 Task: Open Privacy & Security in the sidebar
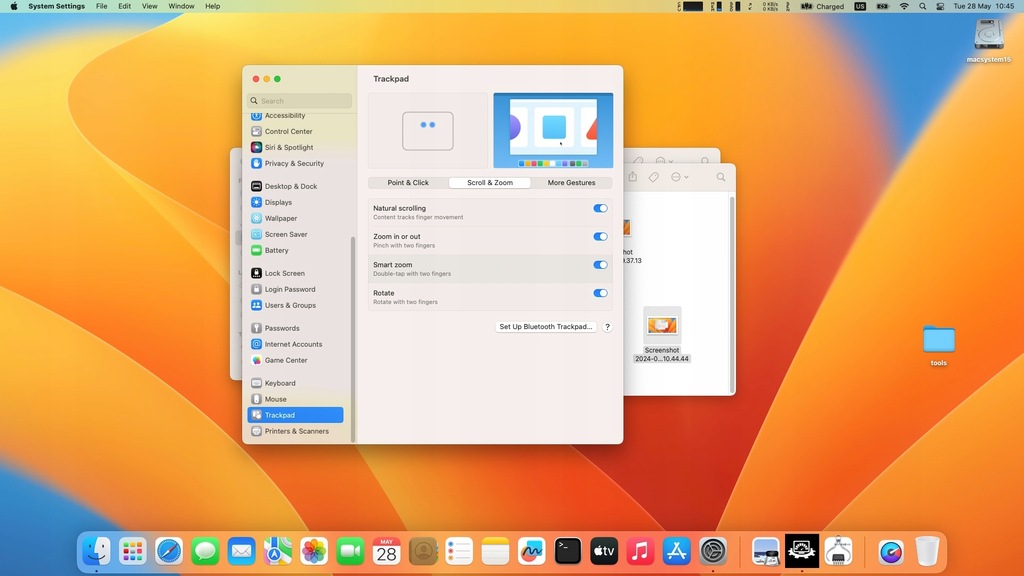click(293, 163)
